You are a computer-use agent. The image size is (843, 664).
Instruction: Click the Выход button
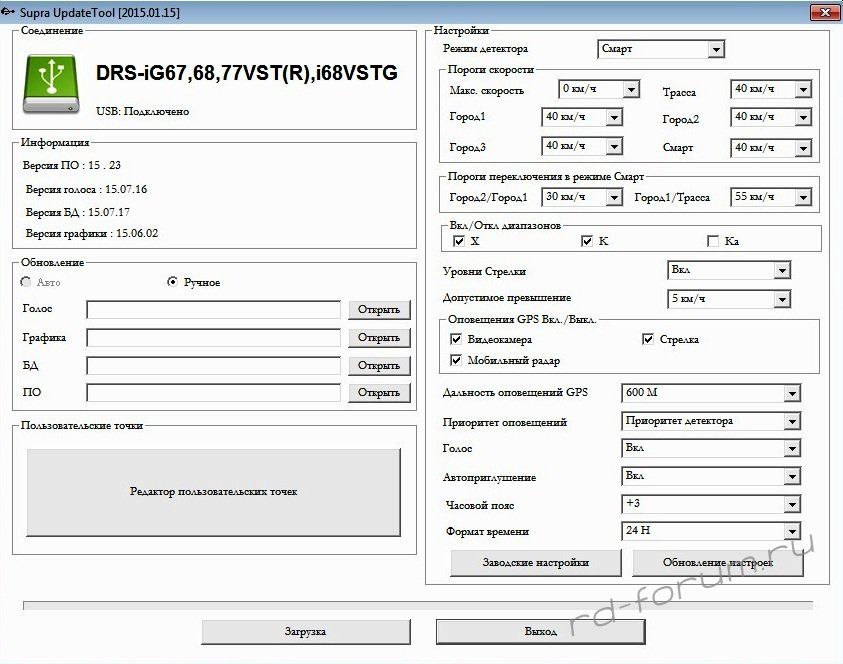point(540,632)
